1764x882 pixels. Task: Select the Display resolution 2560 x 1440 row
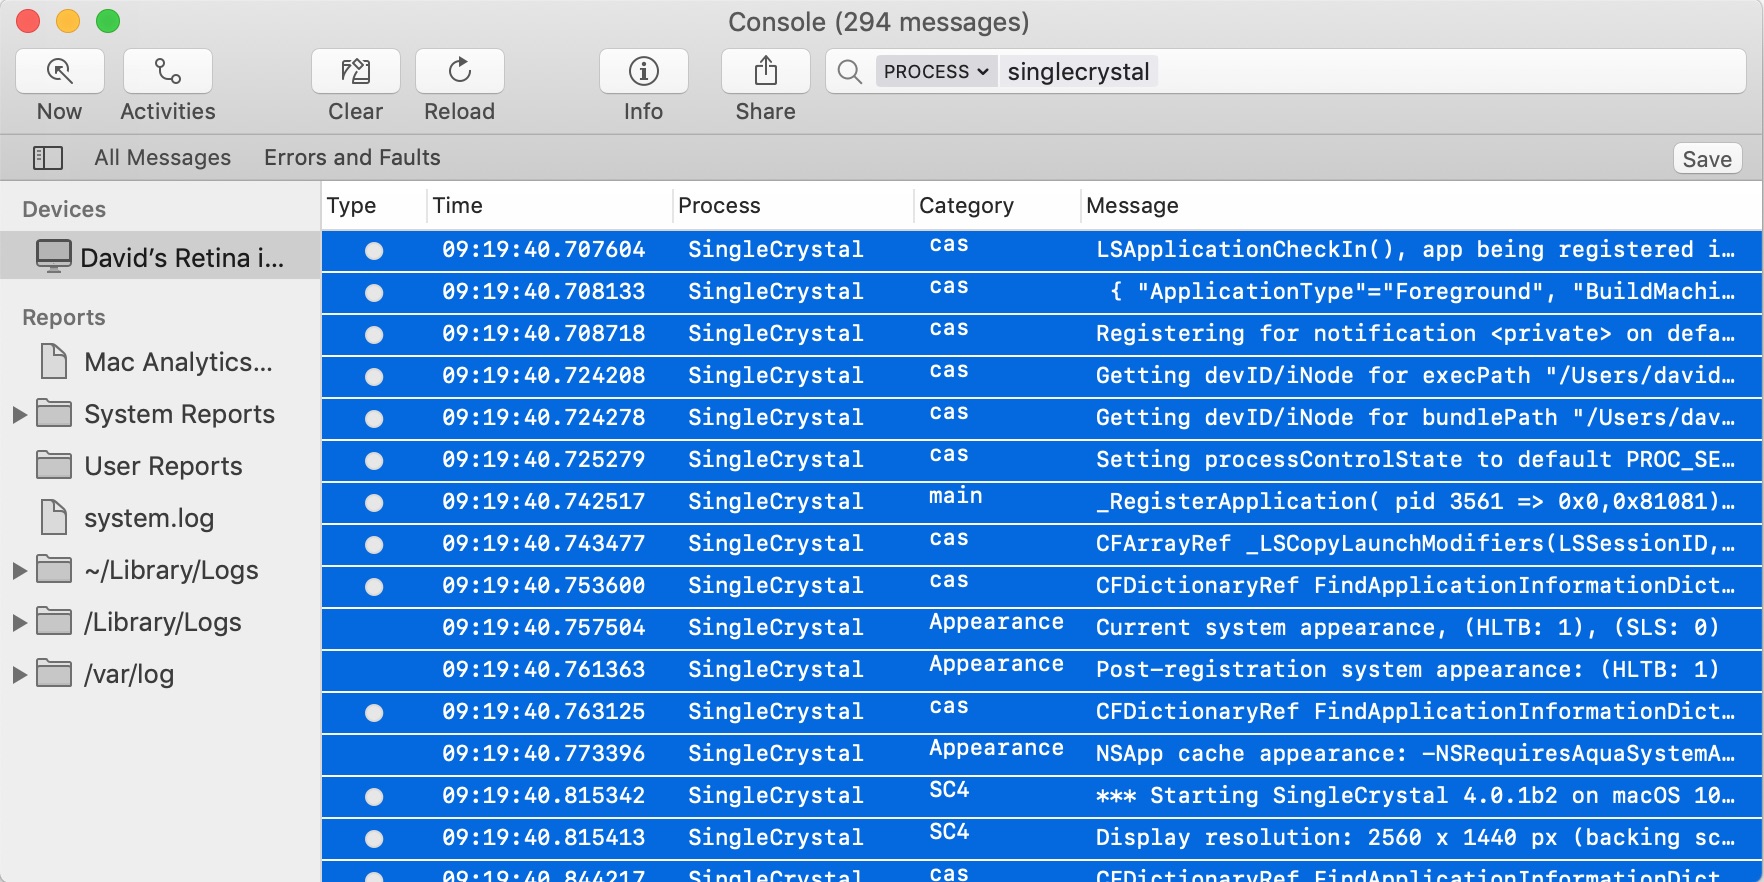click(x=1042, y=838)
